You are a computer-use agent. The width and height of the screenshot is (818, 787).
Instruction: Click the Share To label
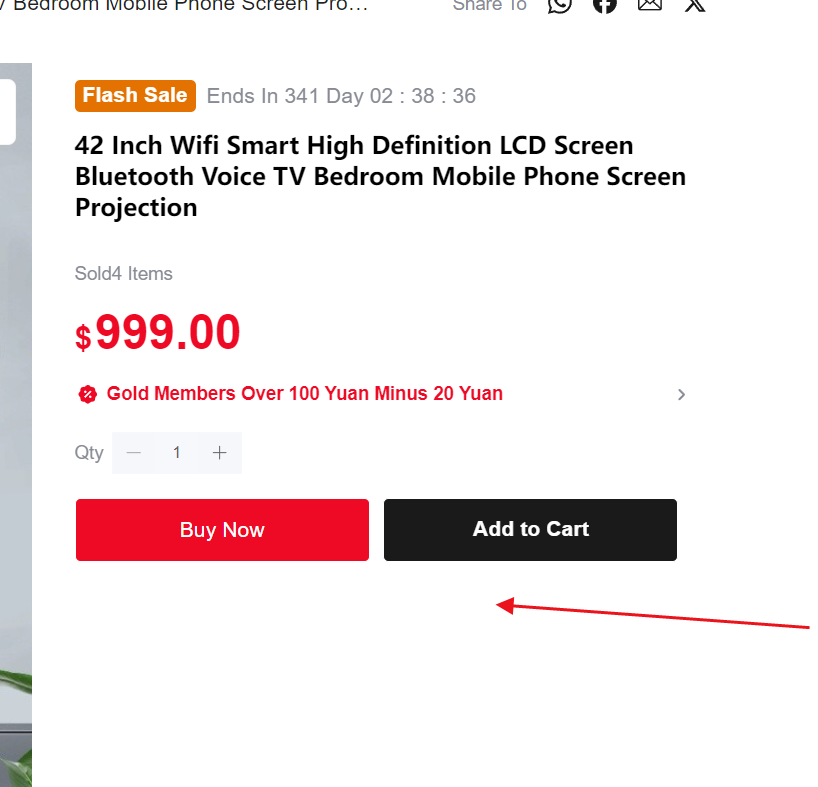coord(489,5)
